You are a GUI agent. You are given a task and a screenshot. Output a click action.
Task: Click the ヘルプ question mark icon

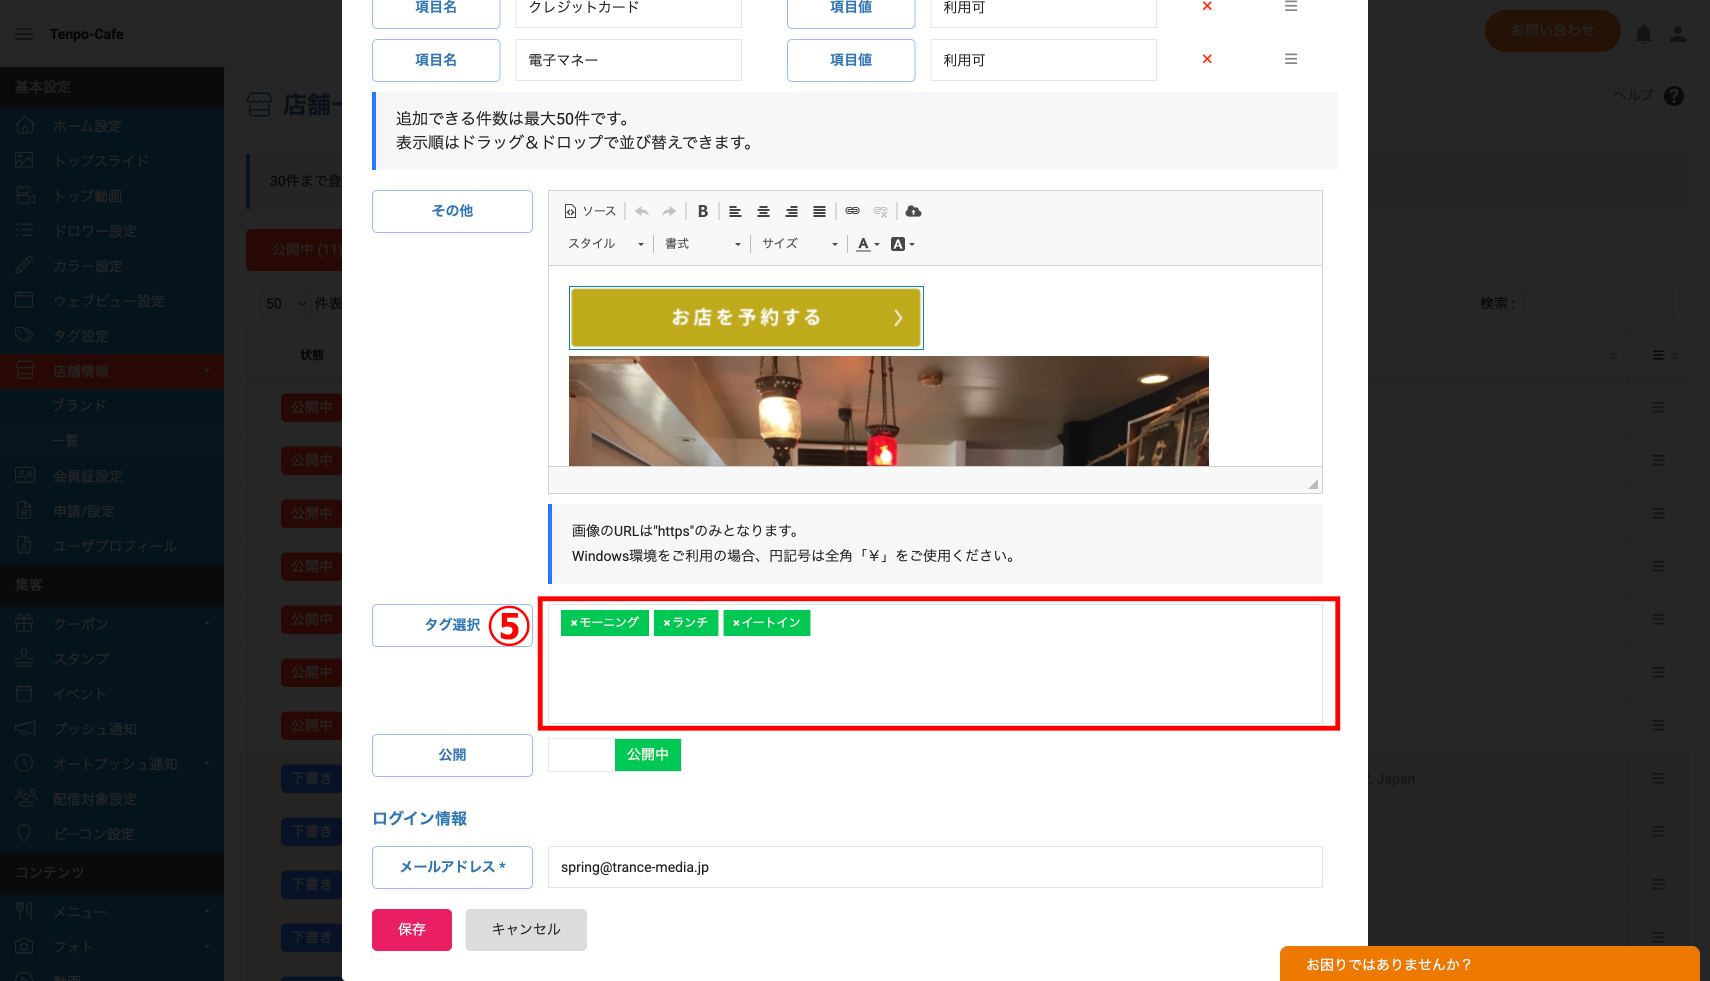[1674, 96]
